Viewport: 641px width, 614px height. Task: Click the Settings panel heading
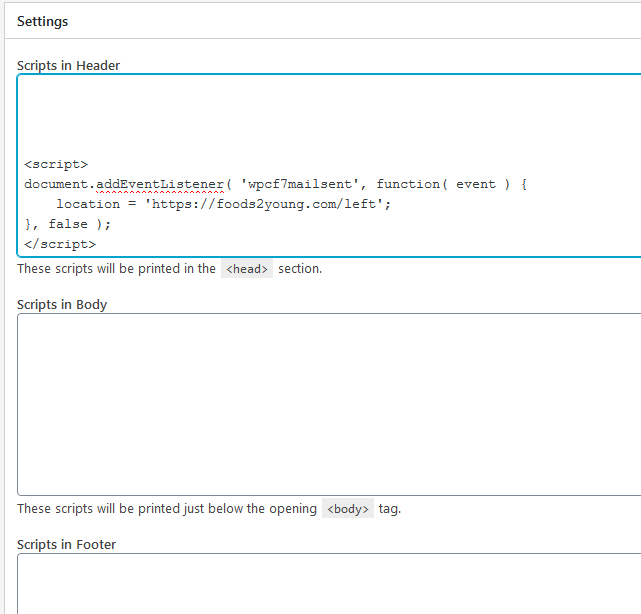[43, 21]
